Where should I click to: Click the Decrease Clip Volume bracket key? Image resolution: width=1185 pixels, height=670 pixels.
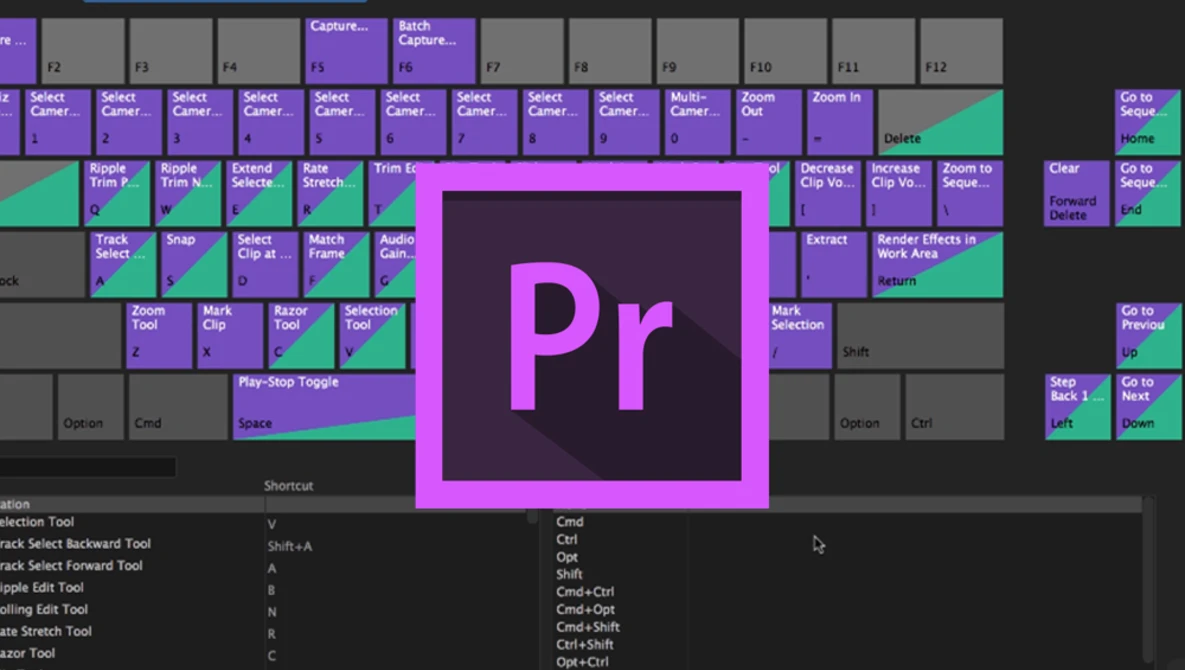[x=828, y=193]
